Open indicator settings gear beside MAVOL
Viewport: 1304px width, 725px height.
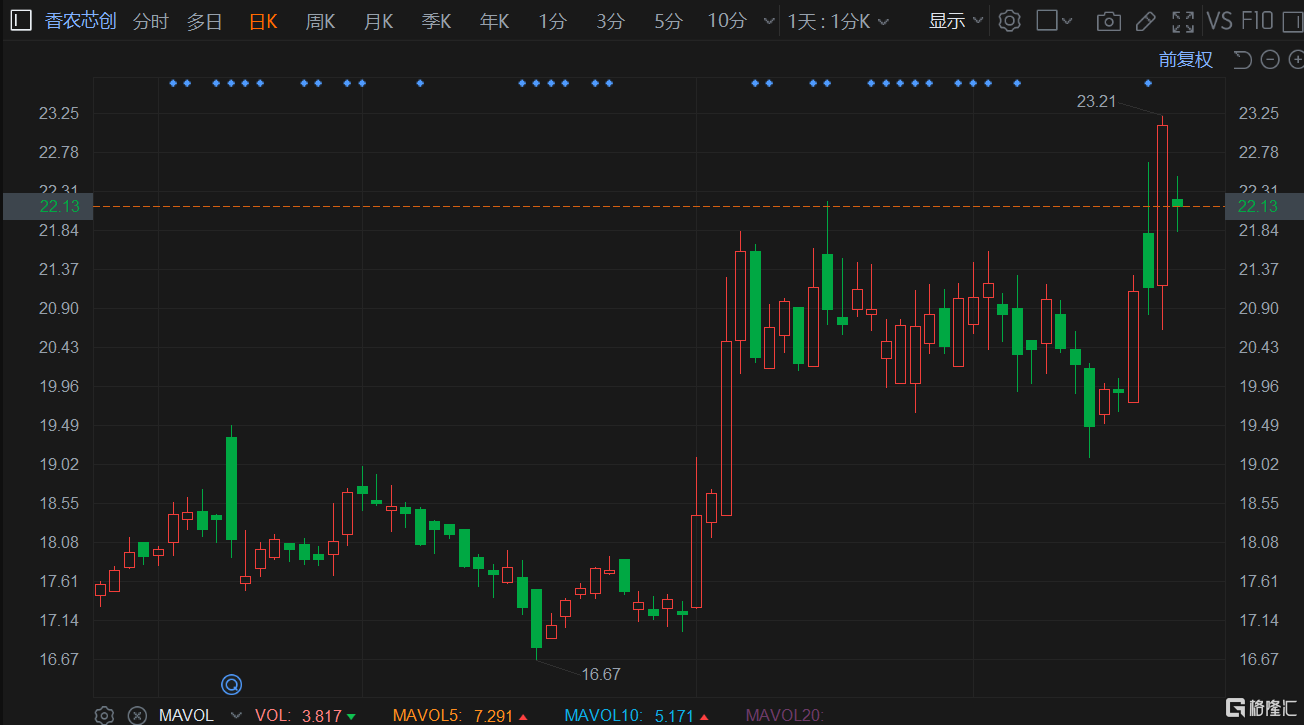tap(104, 715)
